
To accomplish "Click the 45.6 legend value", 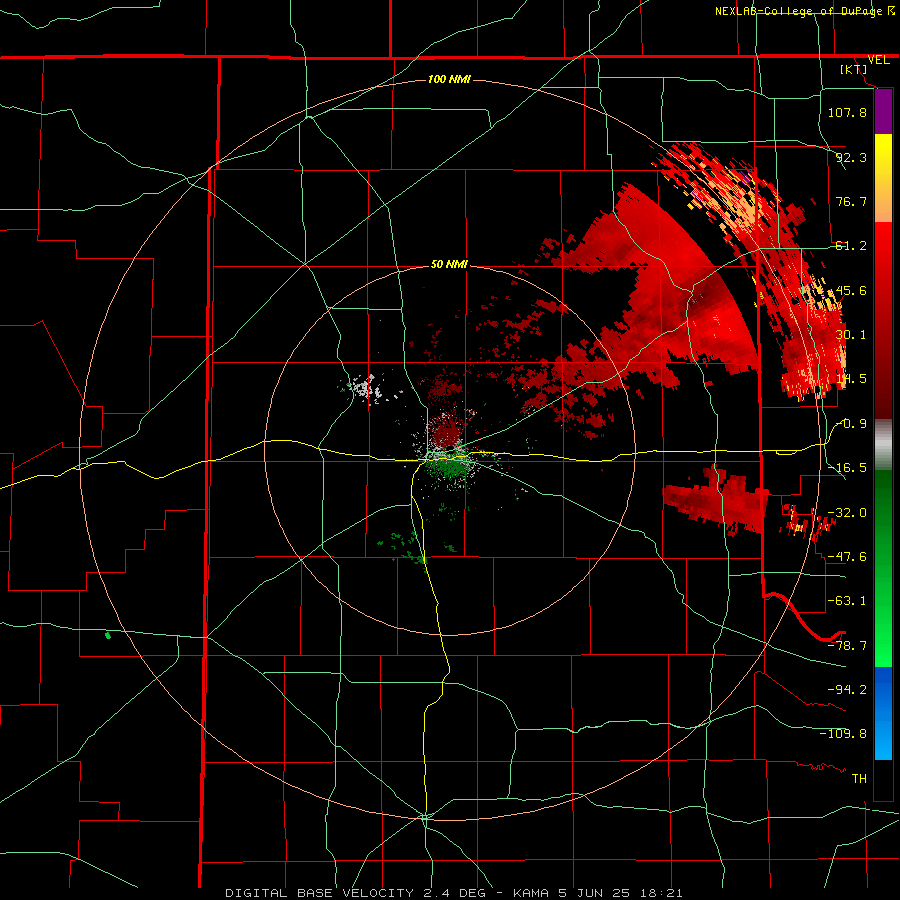I will tap(851, 290).
